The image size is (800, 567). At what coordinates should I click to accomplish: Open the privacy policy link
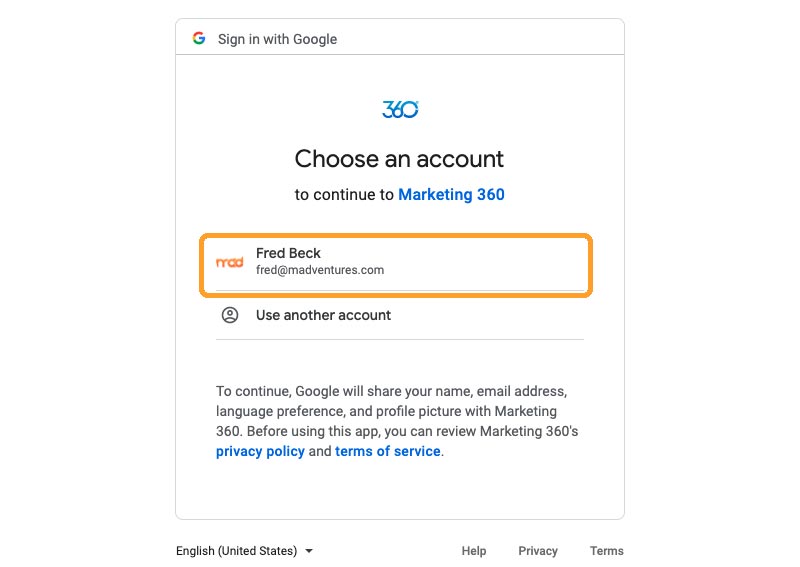tap(260, 451)
